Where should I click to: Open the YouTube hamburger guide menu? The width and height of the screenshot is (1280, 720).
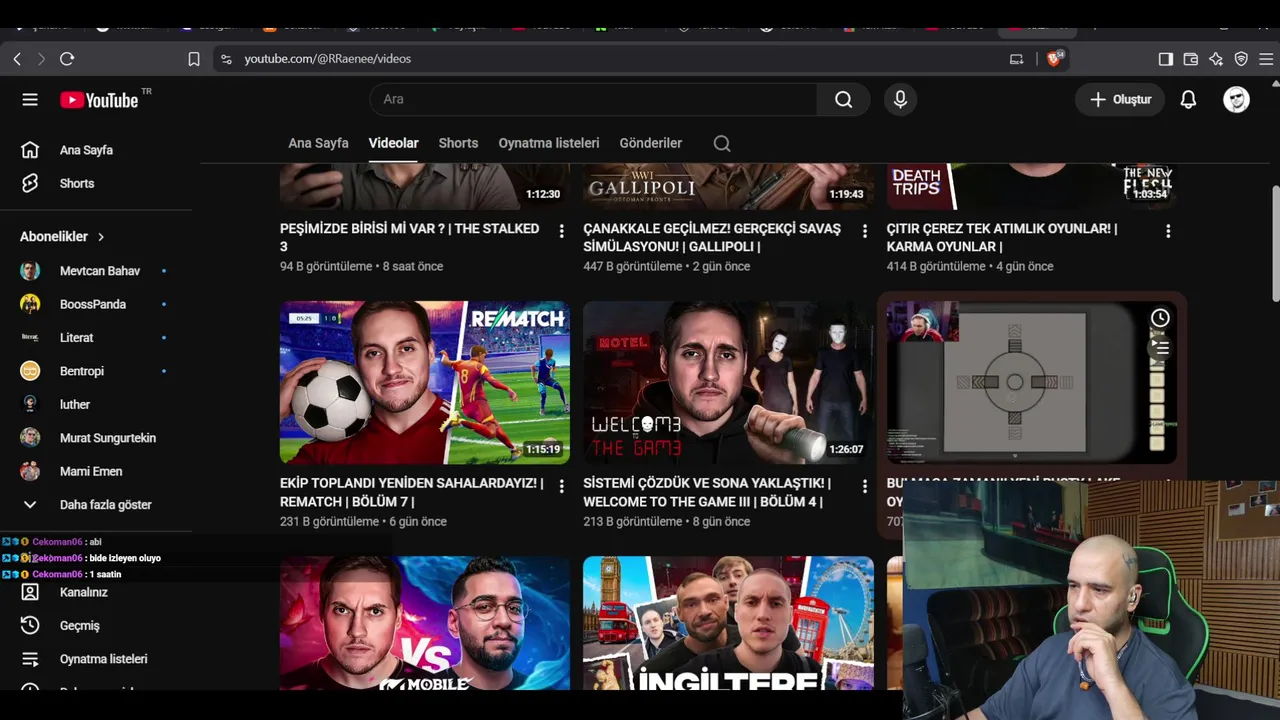(30, 99)
